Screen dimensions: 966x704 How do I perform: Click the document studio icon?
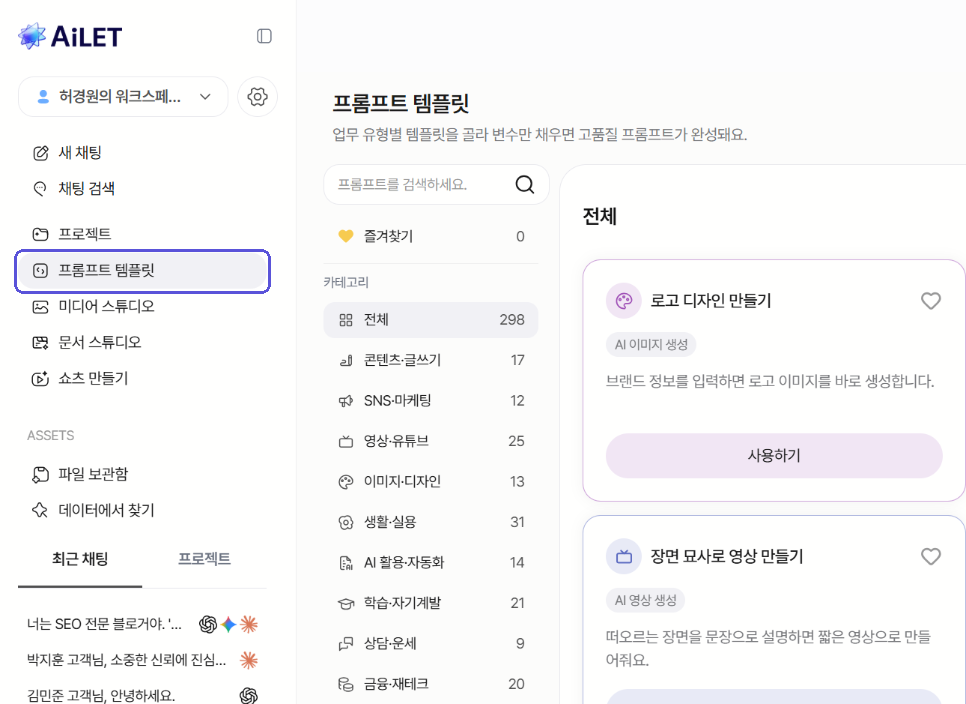pos(41,342)
